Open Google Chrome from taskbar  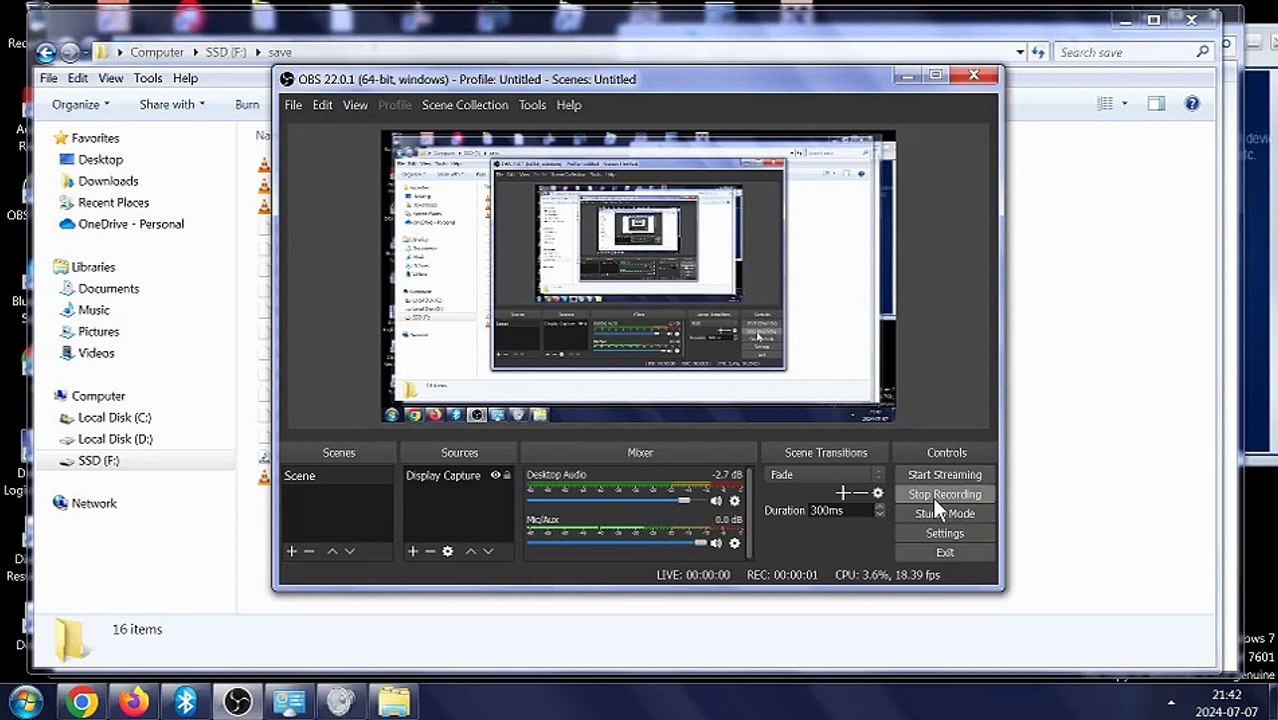click(82, 702)
